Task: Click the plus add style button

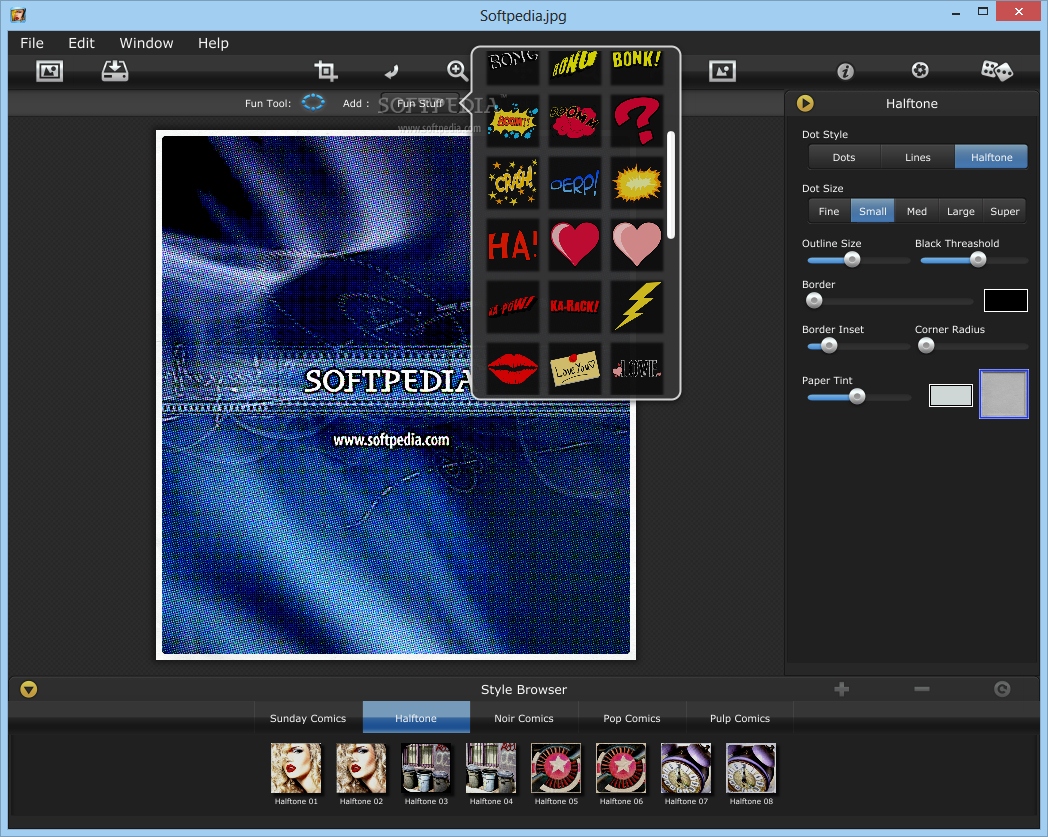Action: point(841,689)
